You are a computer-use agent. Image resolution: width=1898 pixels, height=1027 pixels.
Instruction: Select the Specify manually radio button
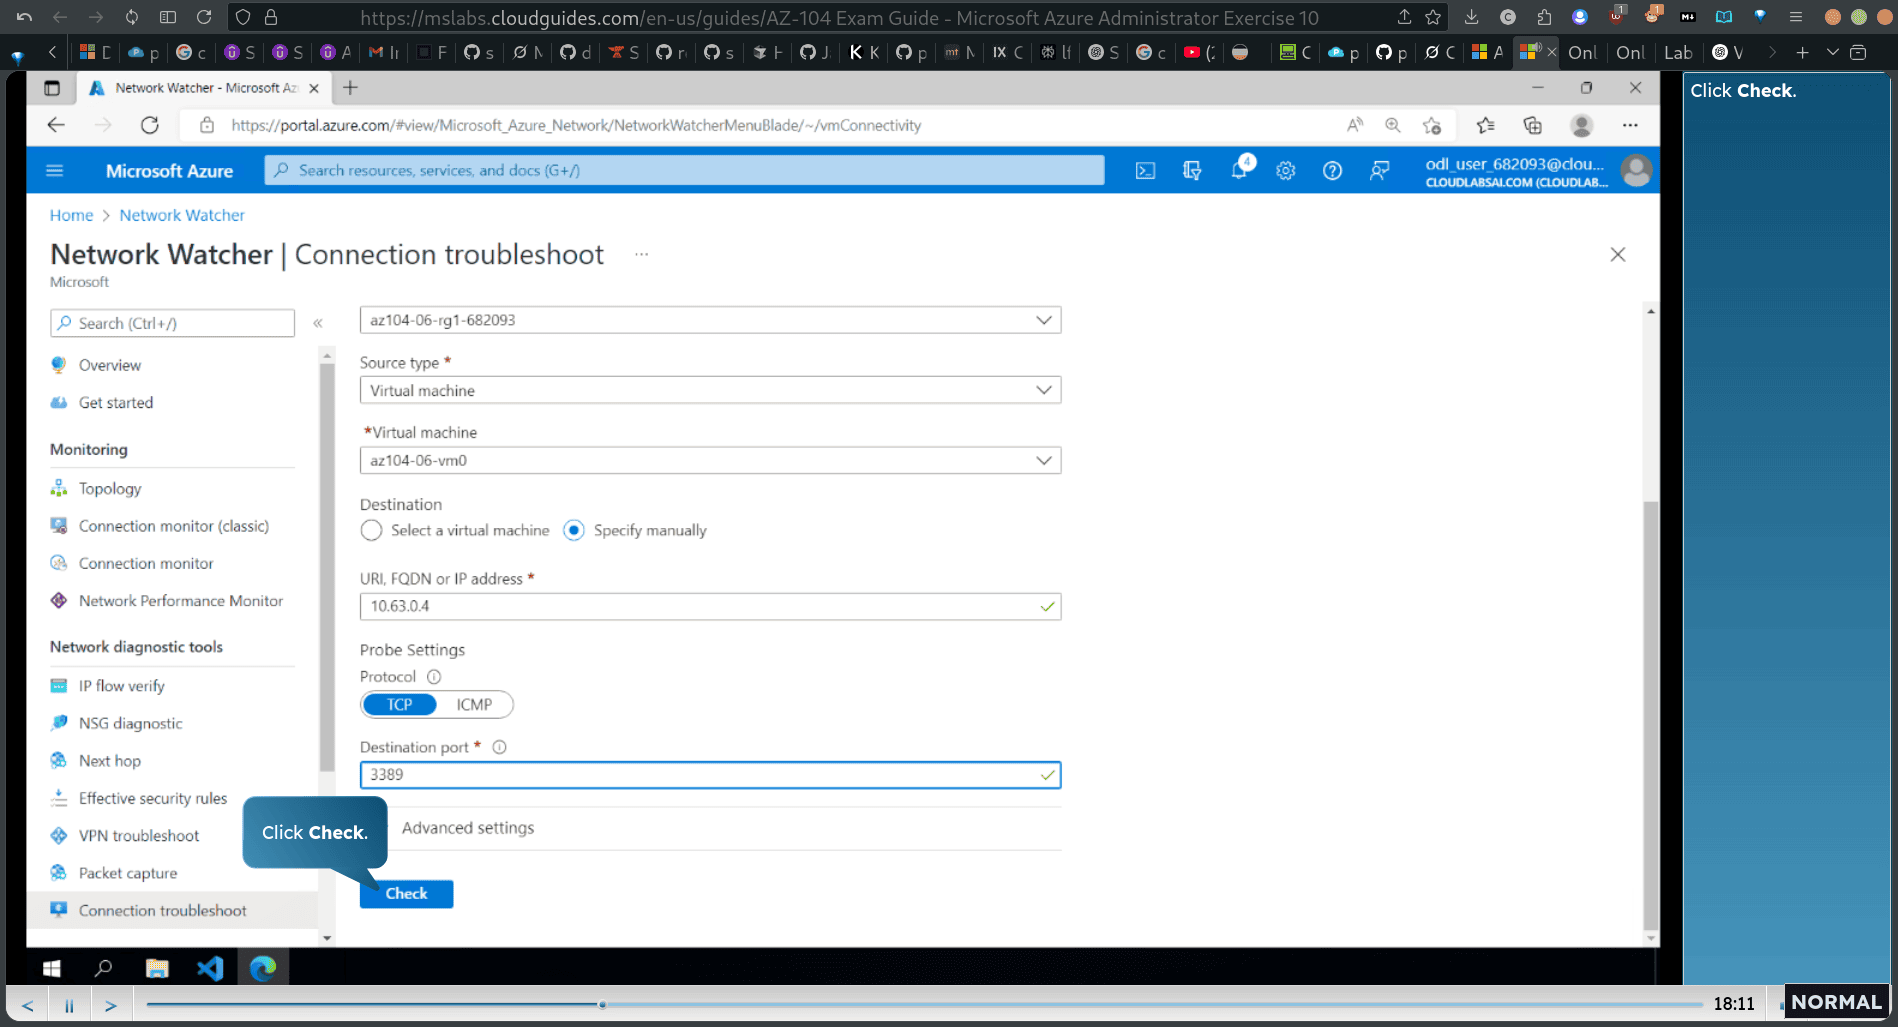(573, 530)
